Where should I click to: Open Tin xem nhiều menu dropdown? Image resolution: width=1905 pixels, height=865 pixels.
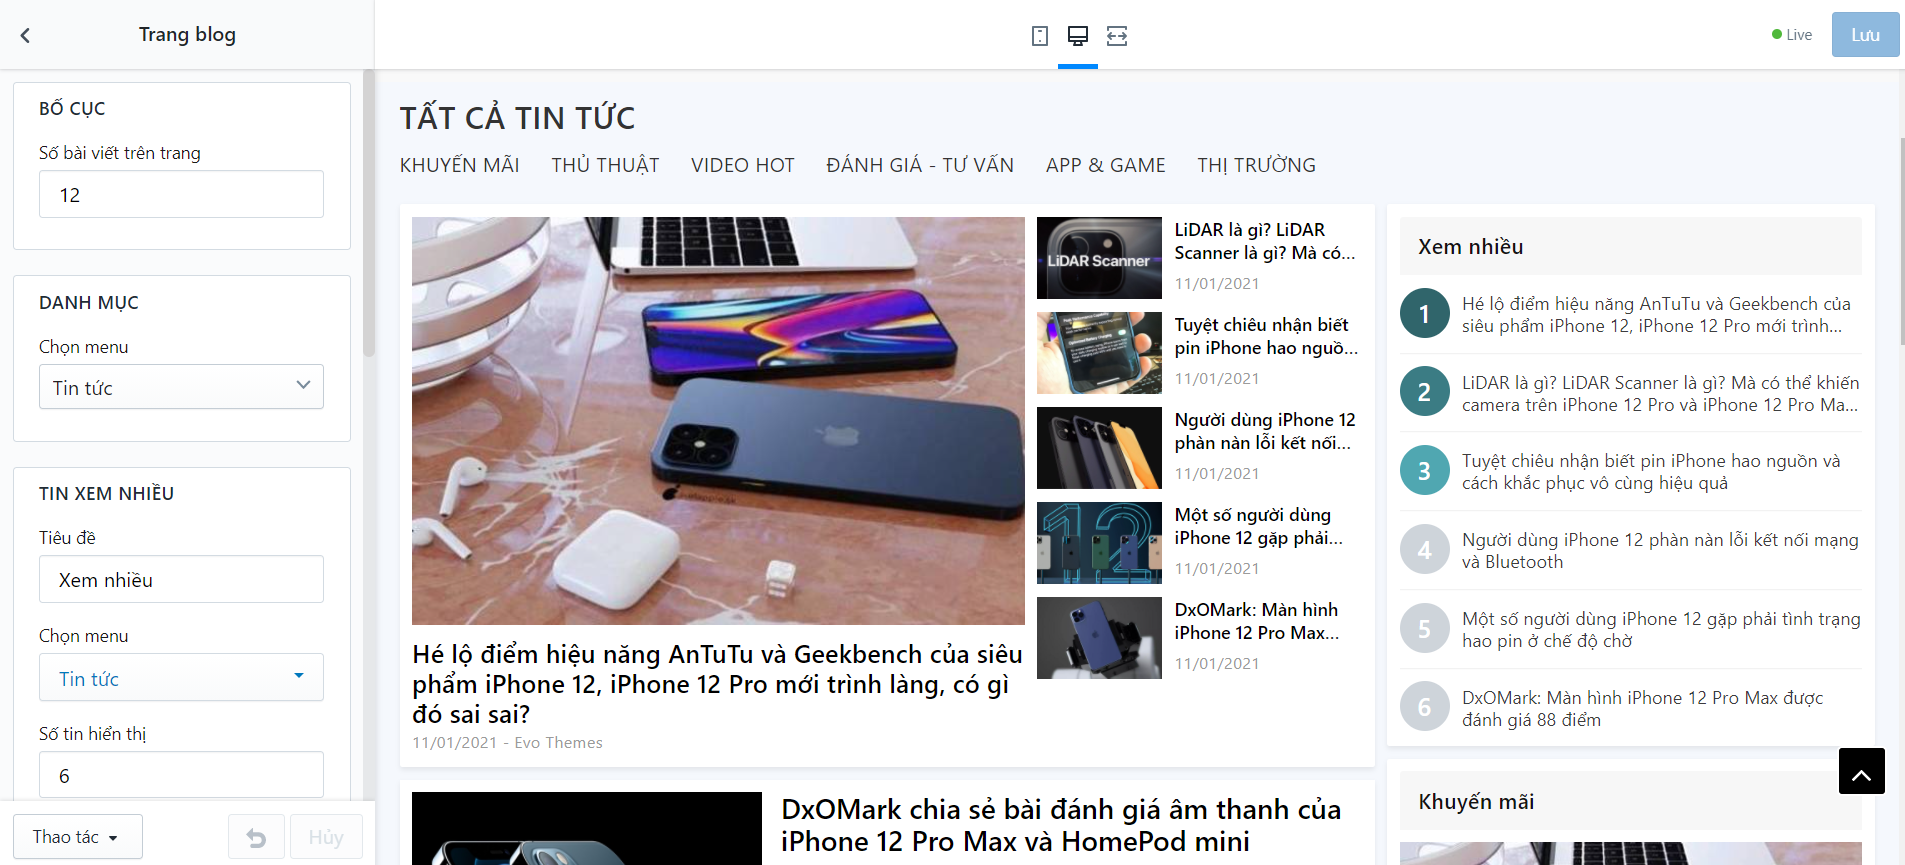tap(181, 677)
